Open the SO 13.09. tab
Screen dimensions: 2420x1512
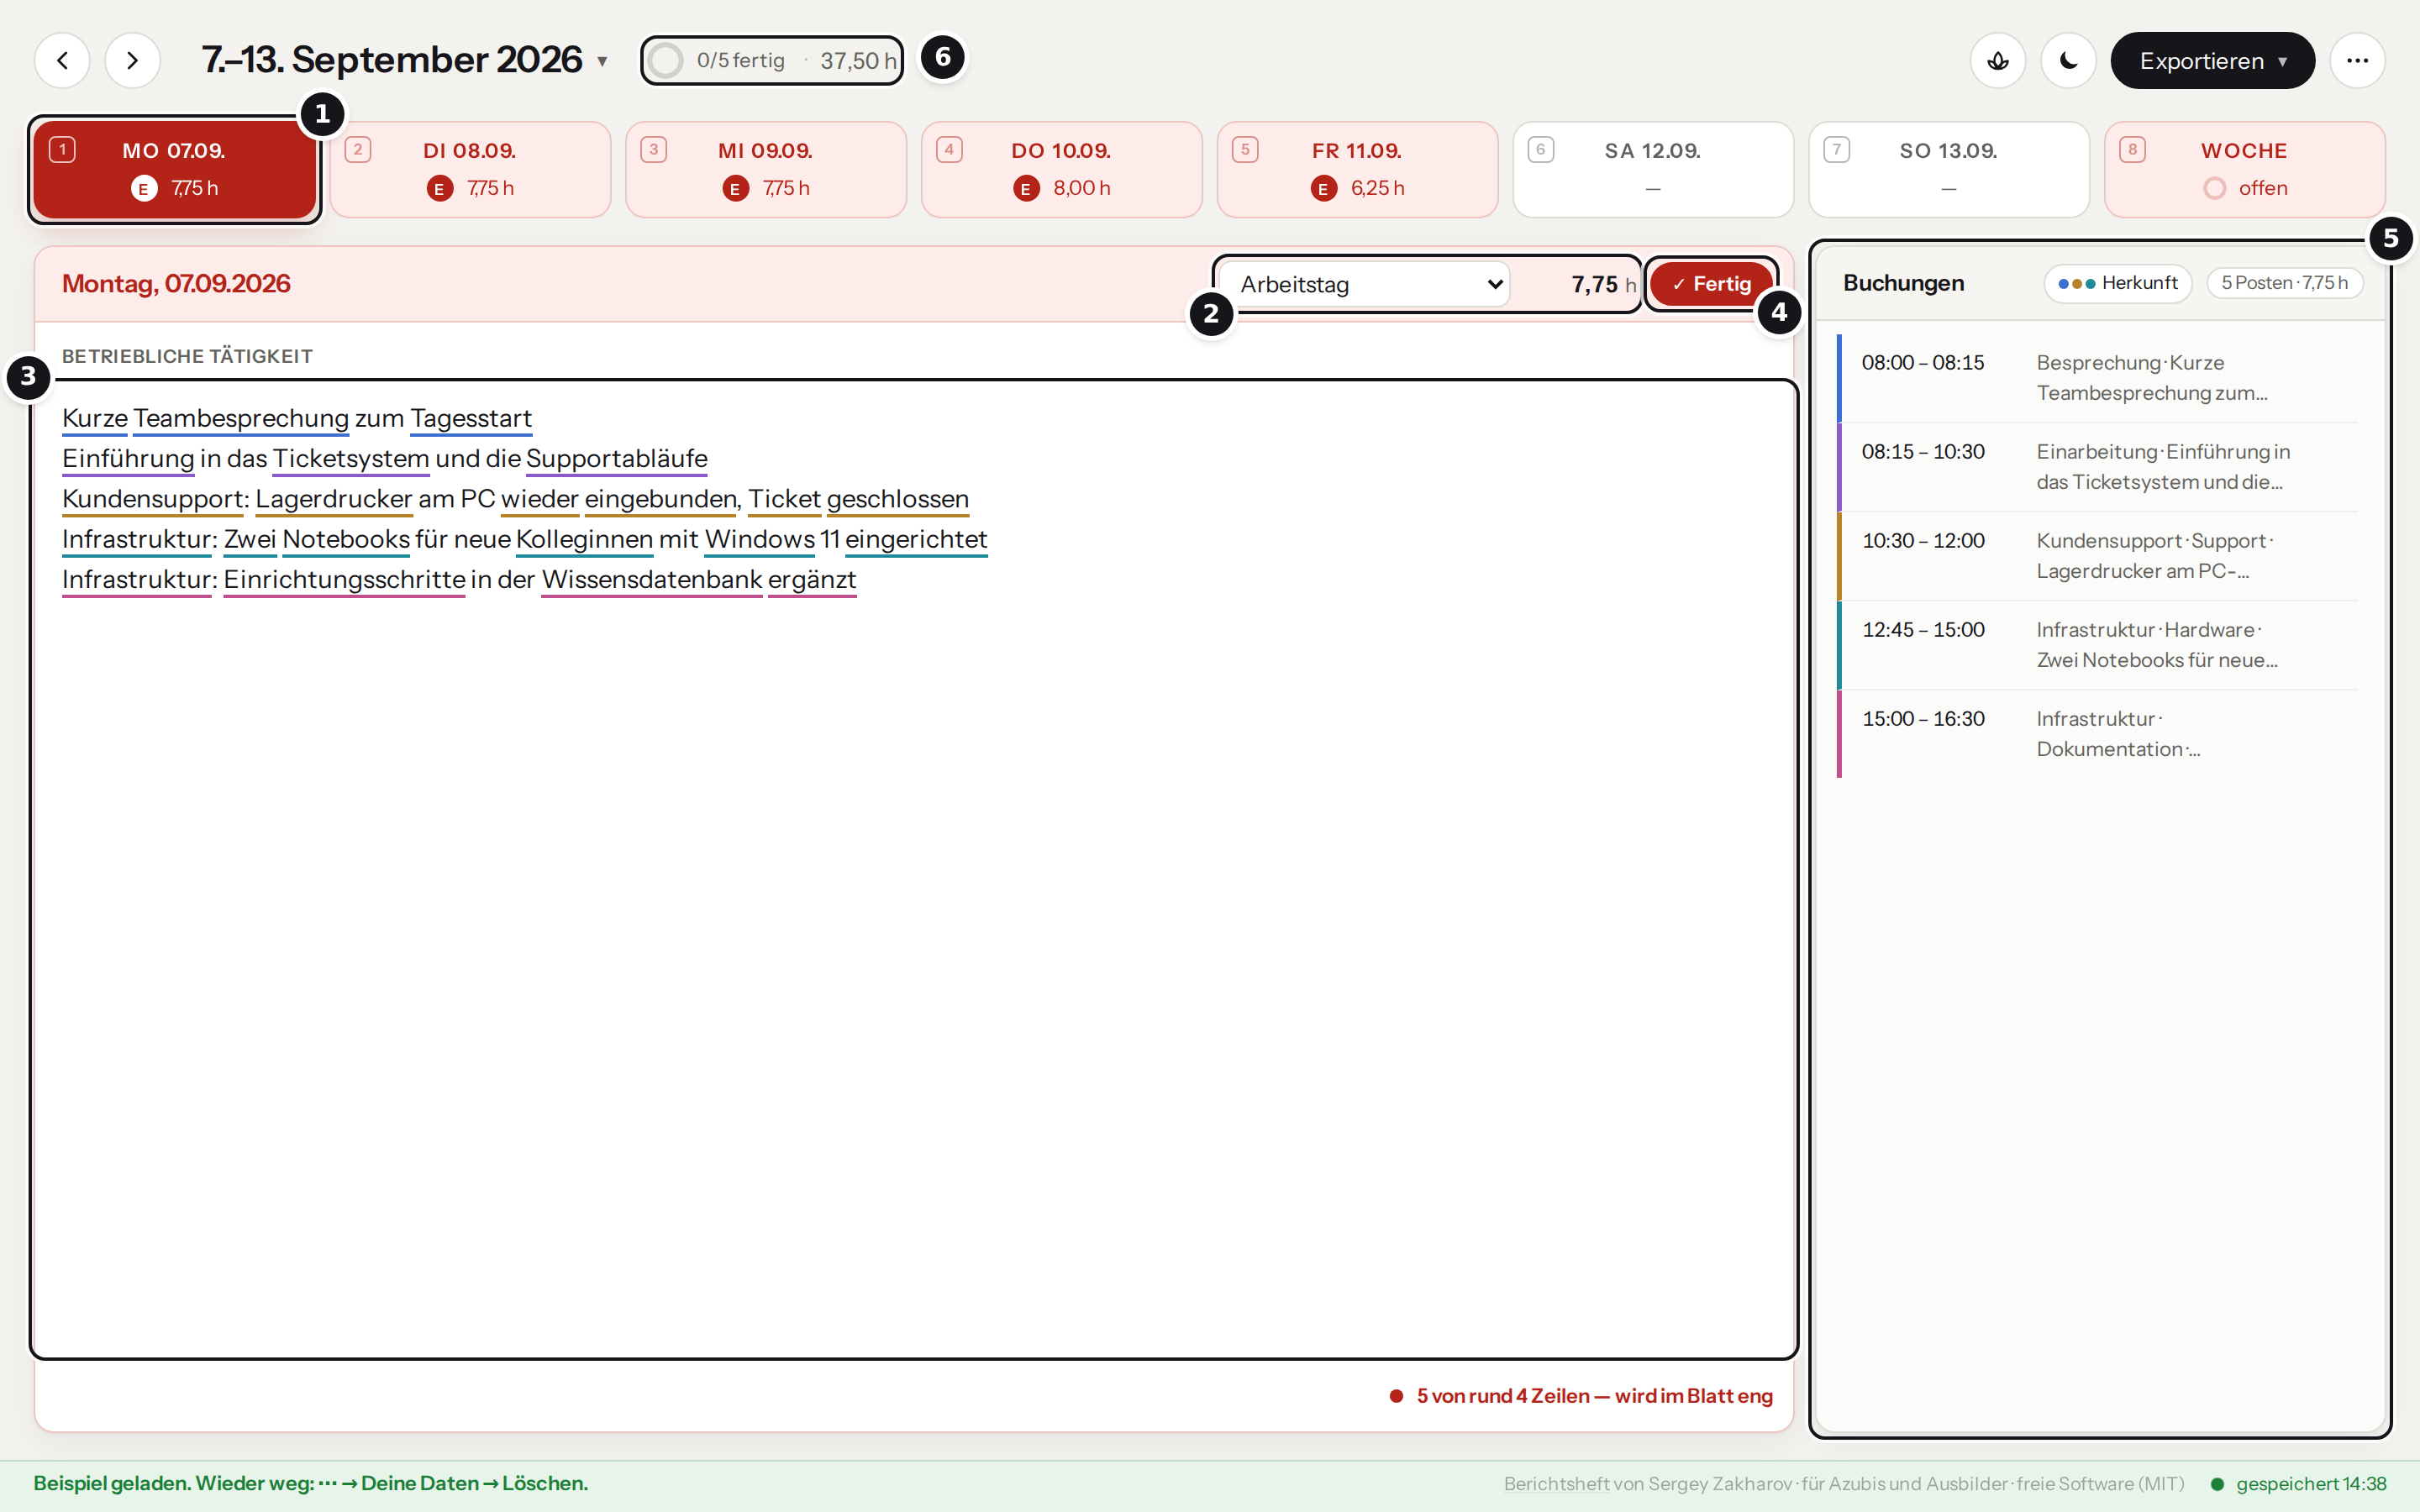[x=1949, y=169]
